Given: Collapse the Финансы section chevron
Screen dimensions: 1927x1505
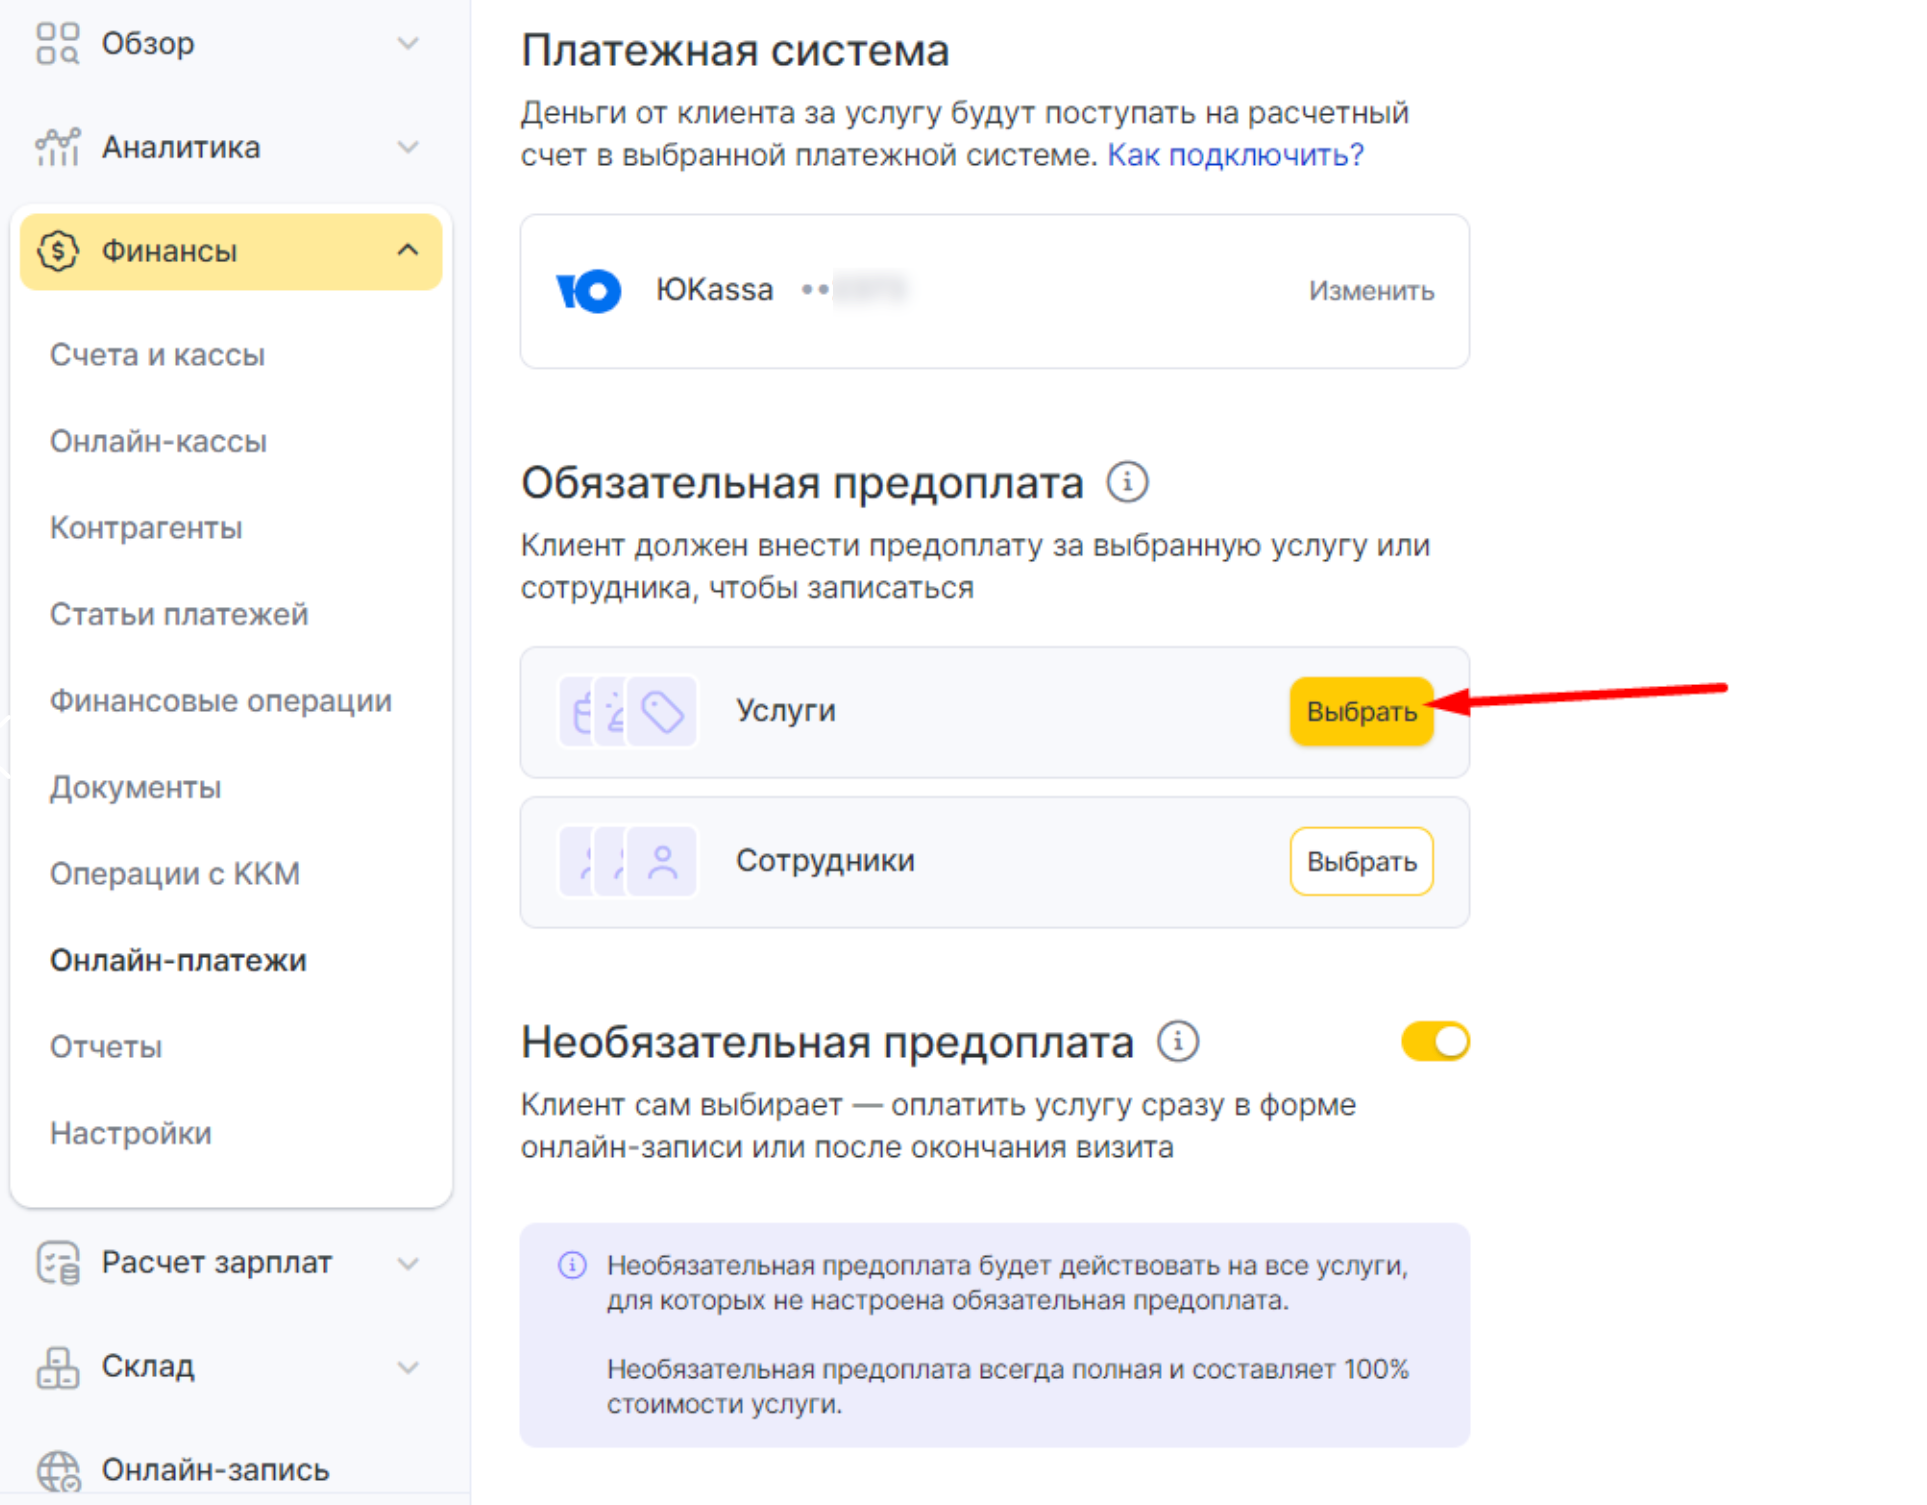Looking at the screenshot, I should [407, 250].
